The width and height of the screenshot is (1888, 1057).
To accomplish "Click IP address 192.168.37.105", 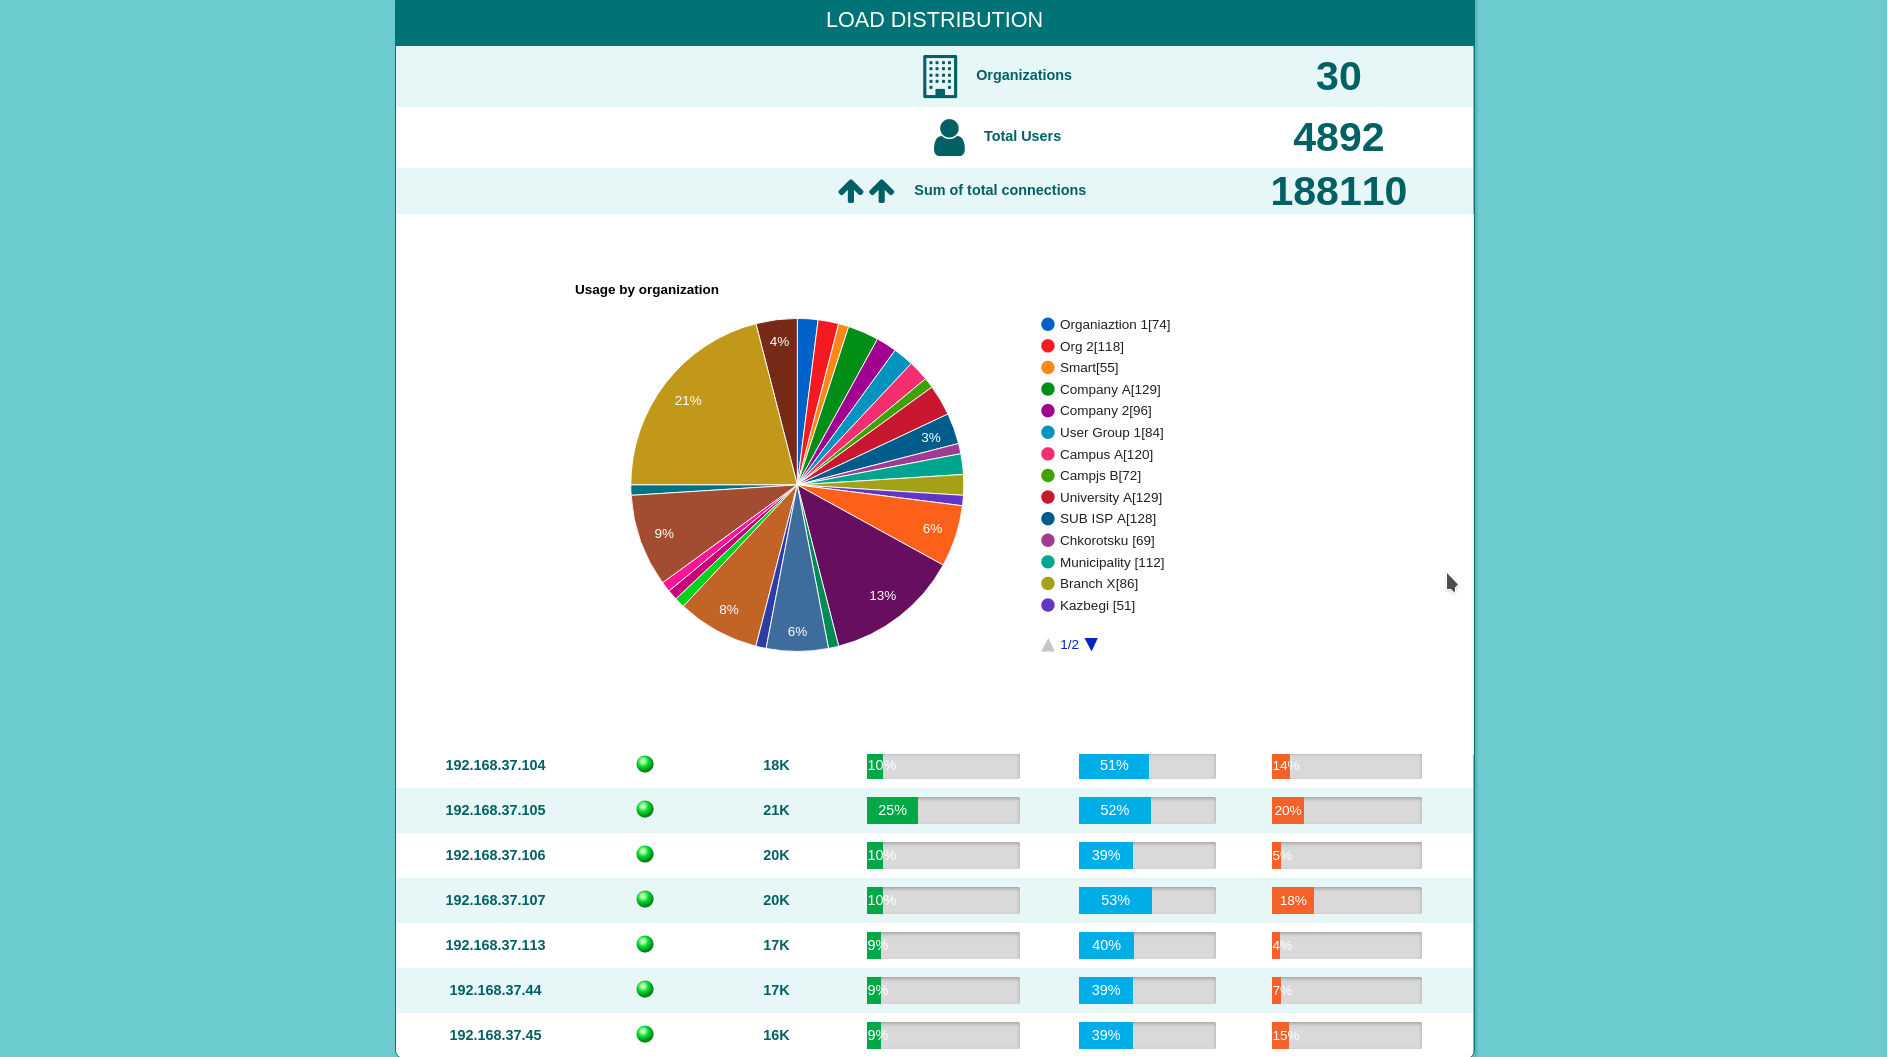I will point(495,810).
